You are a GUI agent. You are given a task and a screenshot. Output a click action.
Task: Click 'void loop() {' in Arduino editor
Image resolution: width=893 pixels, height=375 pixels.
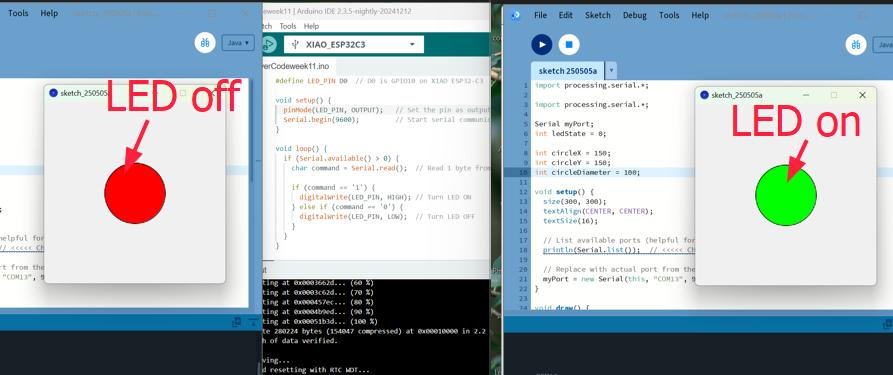coord(301,148)
